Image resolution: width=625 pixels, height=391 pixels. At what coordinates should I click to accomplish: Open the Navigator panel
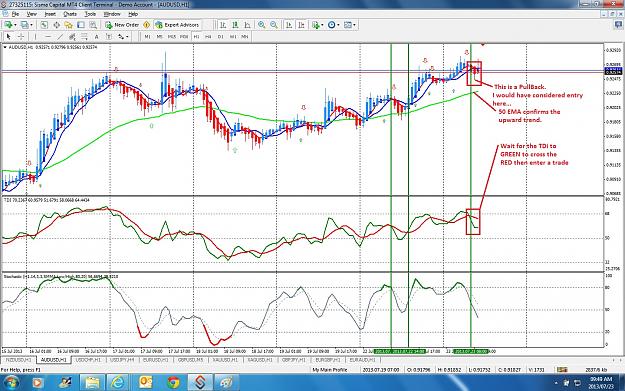coord(69,25)
